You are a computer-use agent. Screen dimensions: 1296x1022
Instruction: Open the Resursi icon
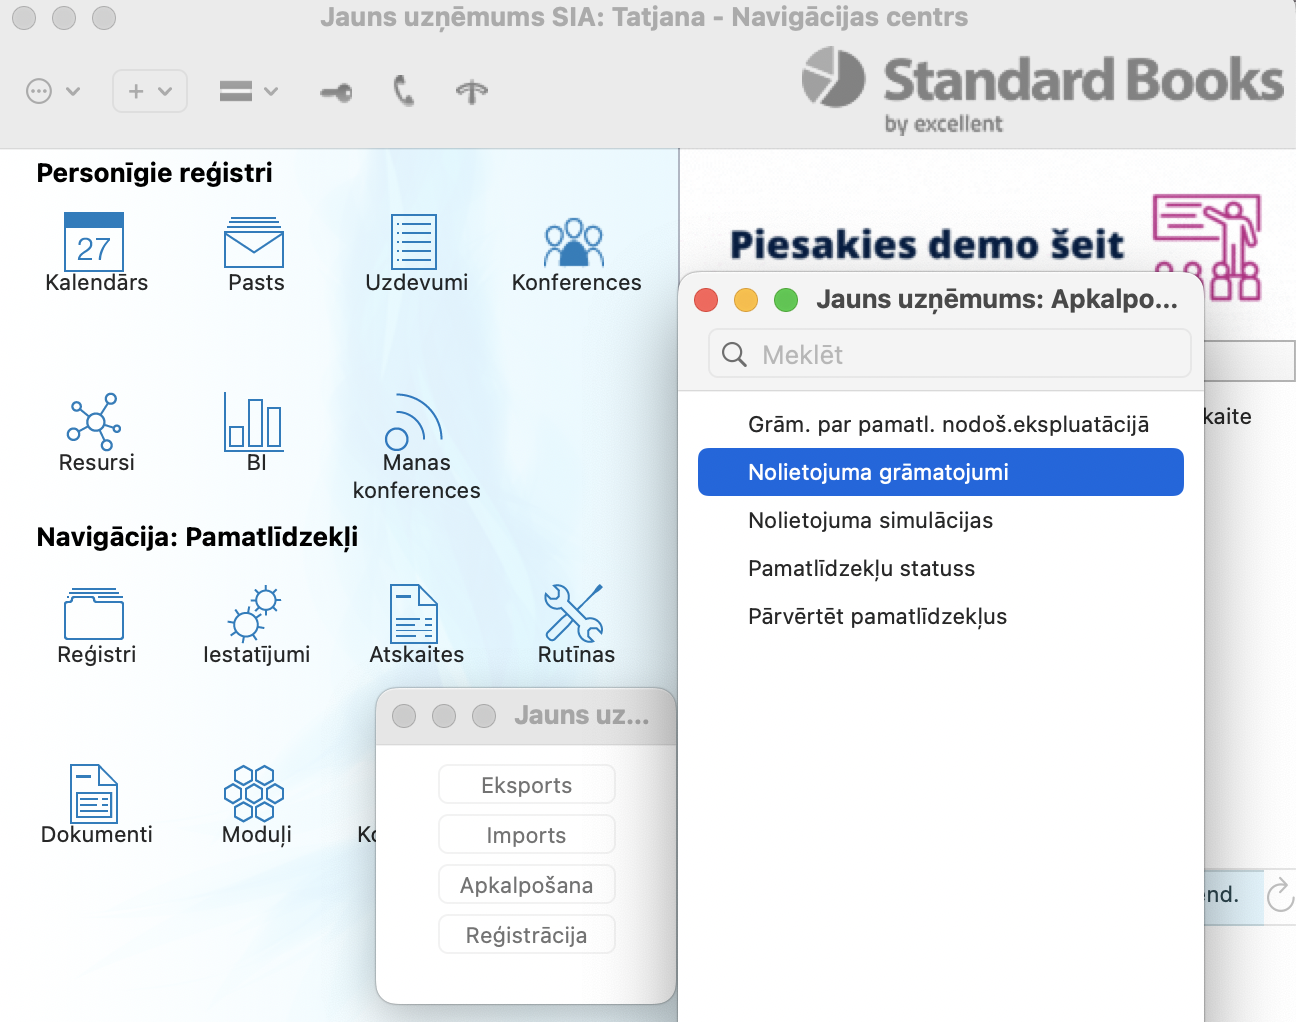coord(94,421)
